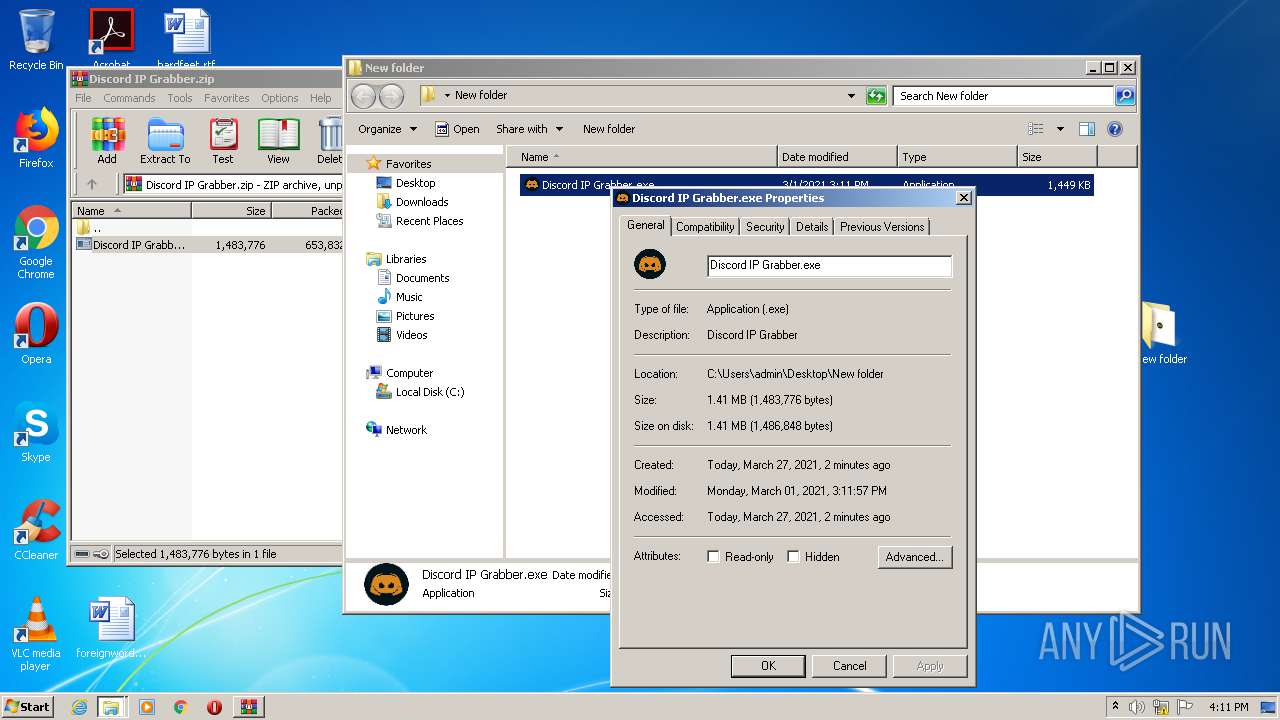Image resolution: width=1280 pixels, height=720 pixels.
Task: Open the change view options dropdown arrow
Action: tap(1060, 129)
